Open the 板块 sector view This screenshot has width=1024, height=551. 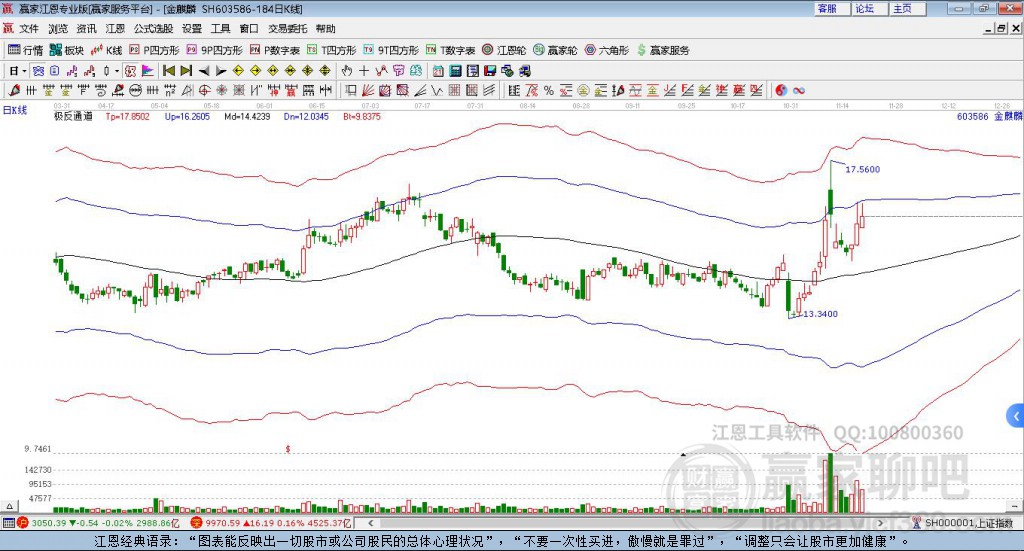pos(67,50)
